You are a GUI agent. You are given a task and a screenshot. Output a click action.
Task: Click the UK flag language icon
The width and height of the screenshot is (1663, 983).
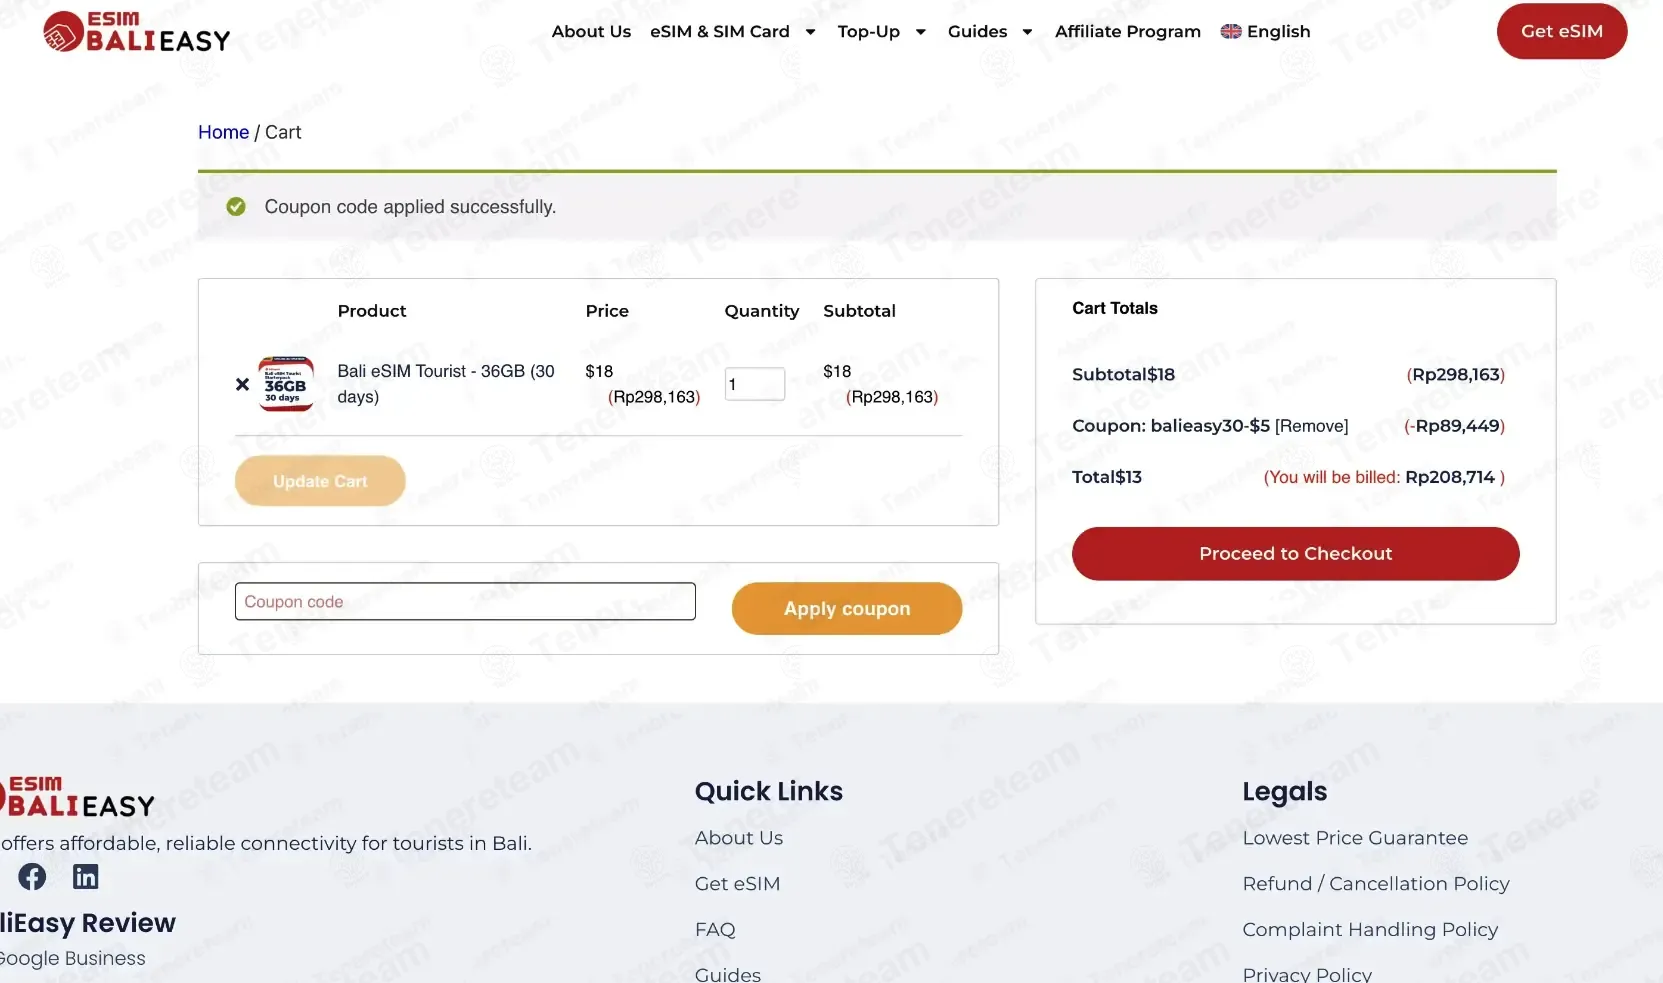pyautogui.click(x=1231, y=32)
